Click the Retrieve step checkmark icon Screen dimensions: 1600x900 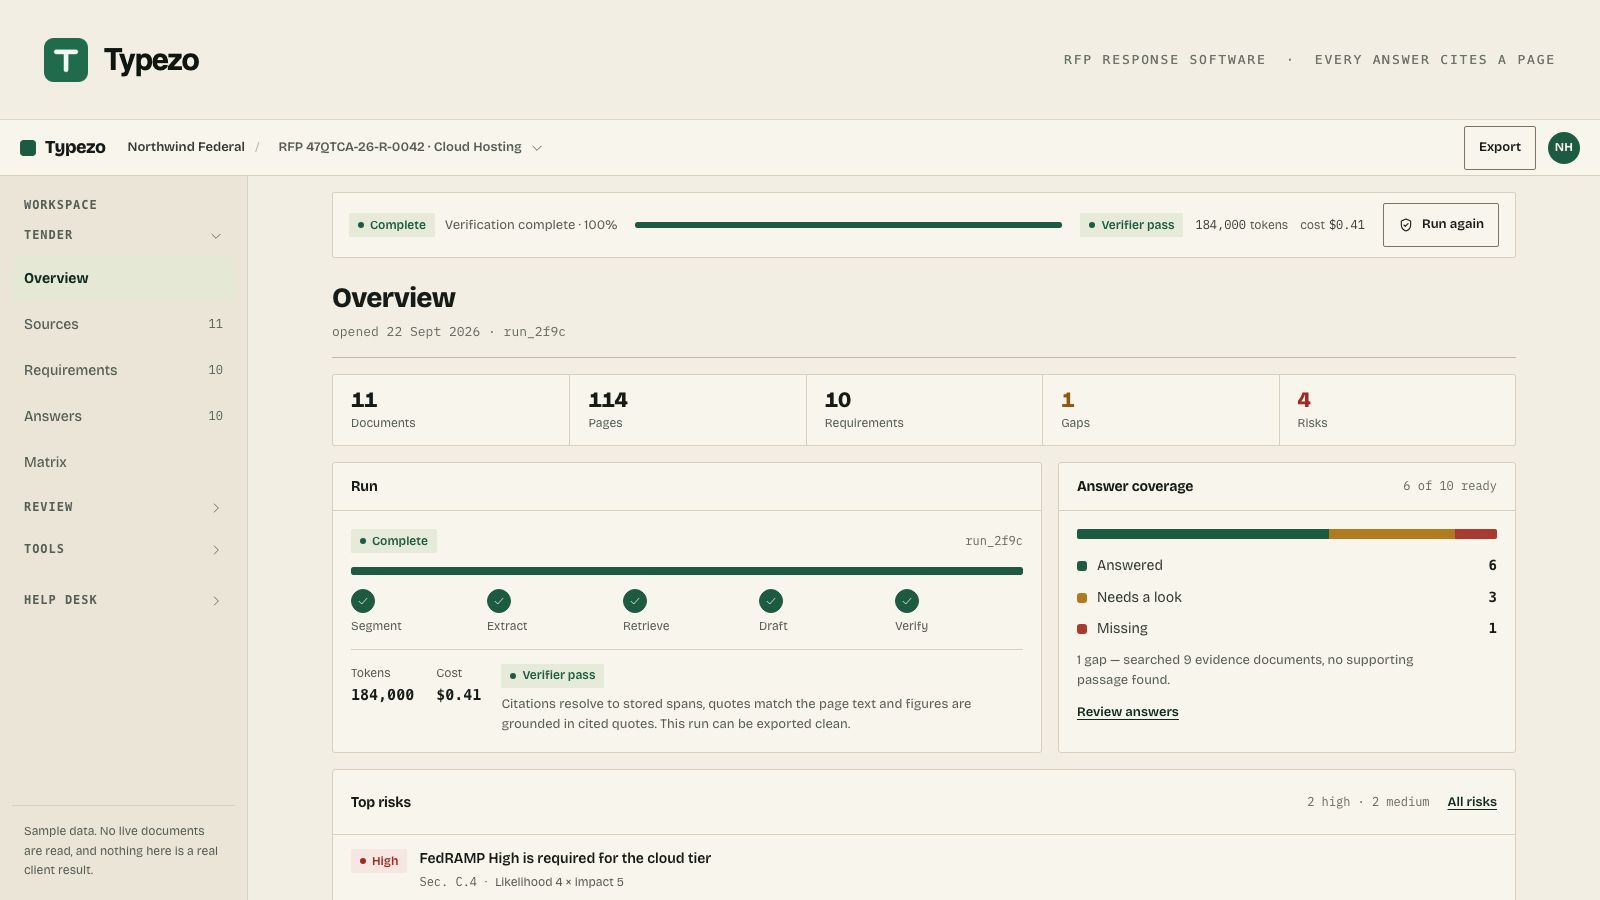pyautogui.click(x=635, y=601)
